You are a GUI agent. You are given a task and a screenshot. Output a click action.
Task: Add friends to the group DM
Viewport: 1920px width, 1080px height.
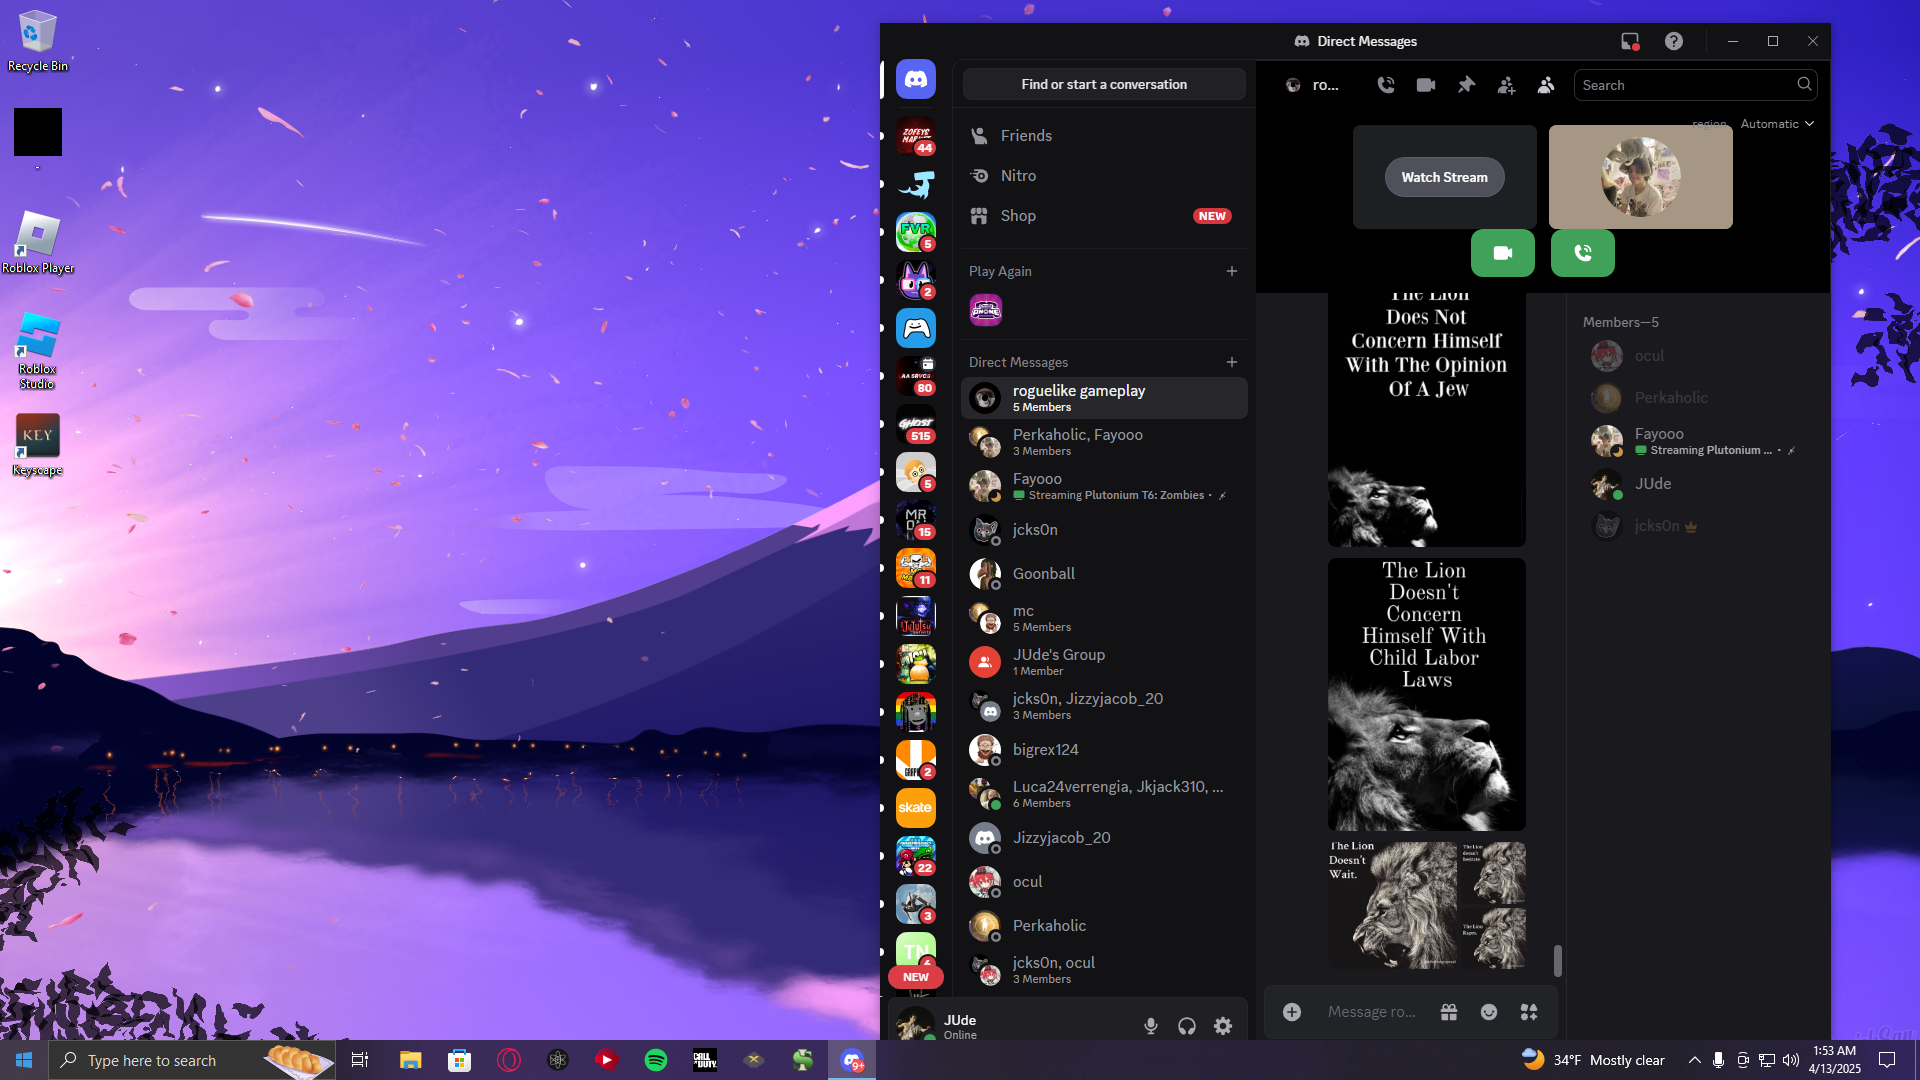click(1506, 85)
